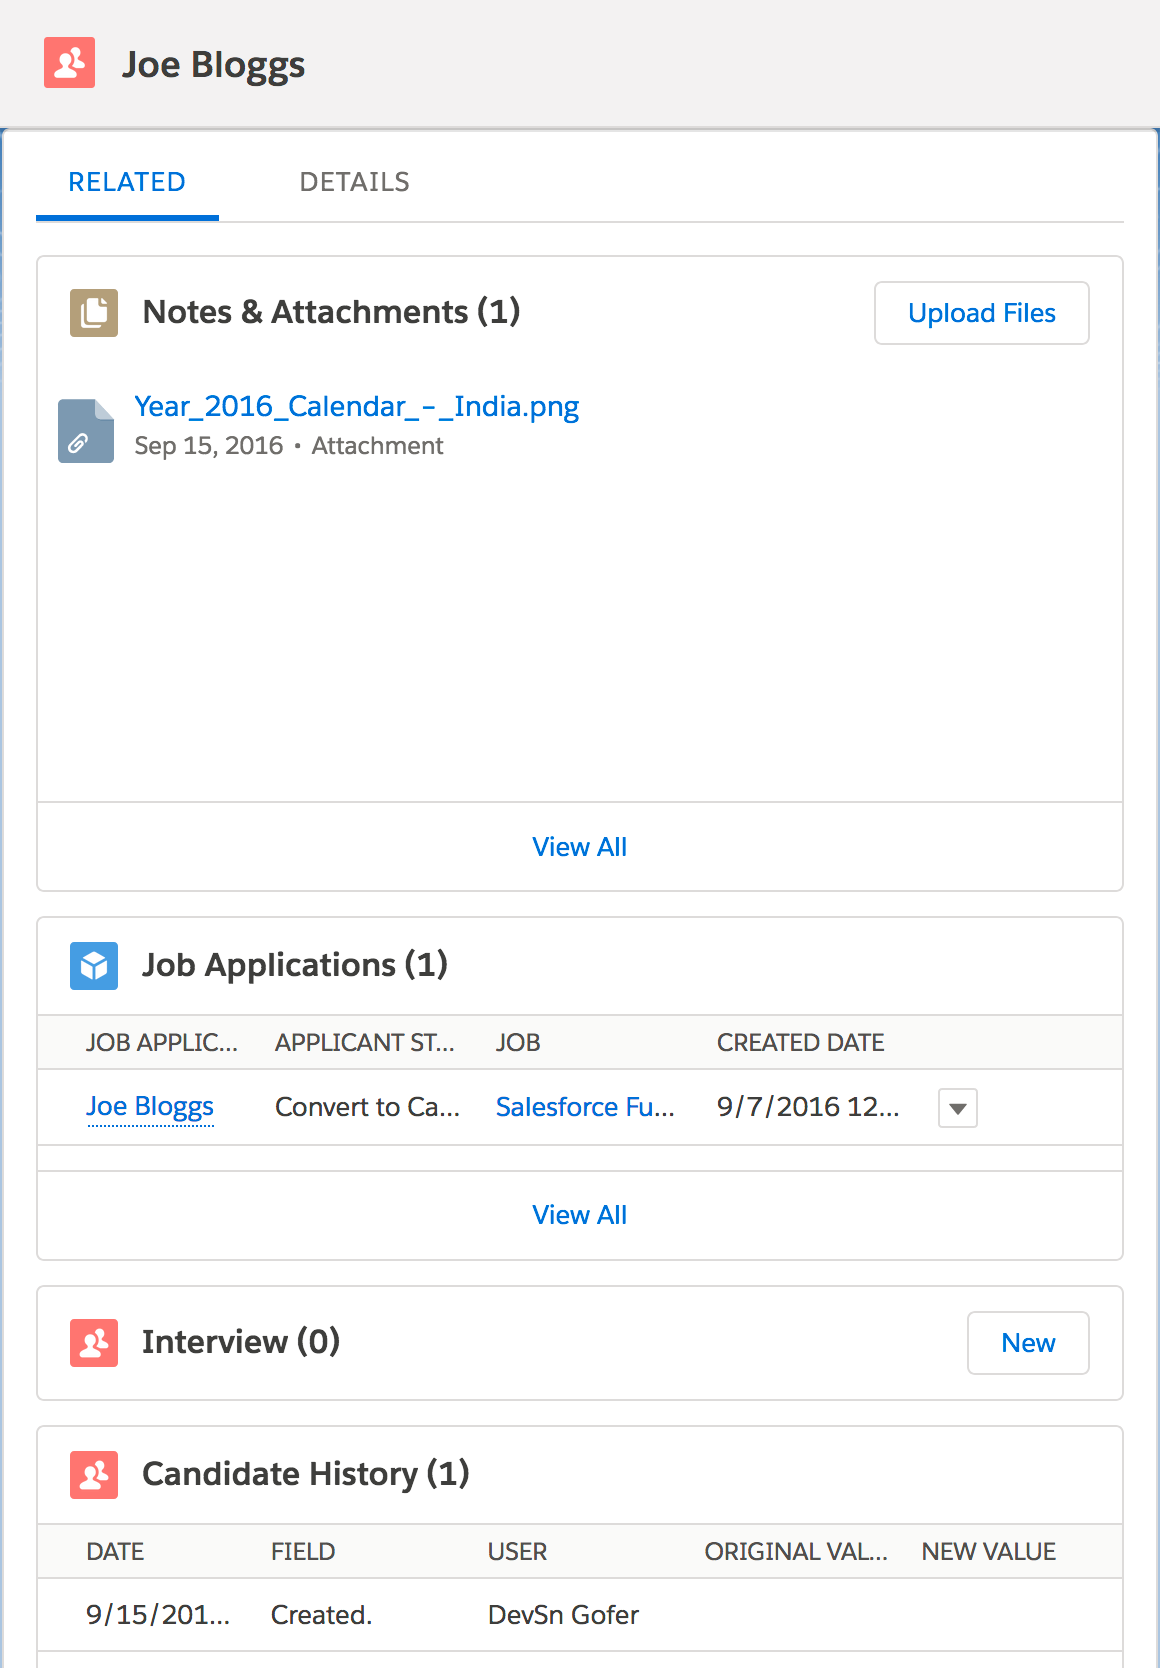Click the Notes & Attachments (1) heading
The width and height of the screenshot is (1160, 1668).
coord(331,312)
